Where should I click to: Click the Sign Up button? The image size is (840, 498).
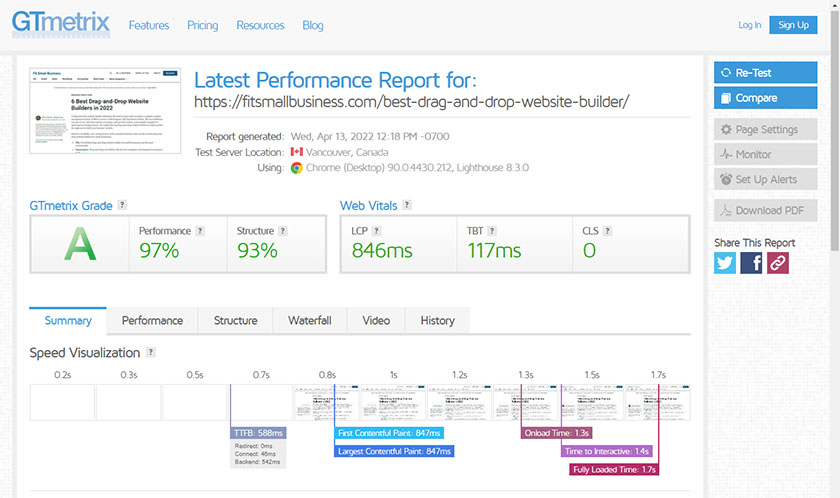(x=793, y=25)
